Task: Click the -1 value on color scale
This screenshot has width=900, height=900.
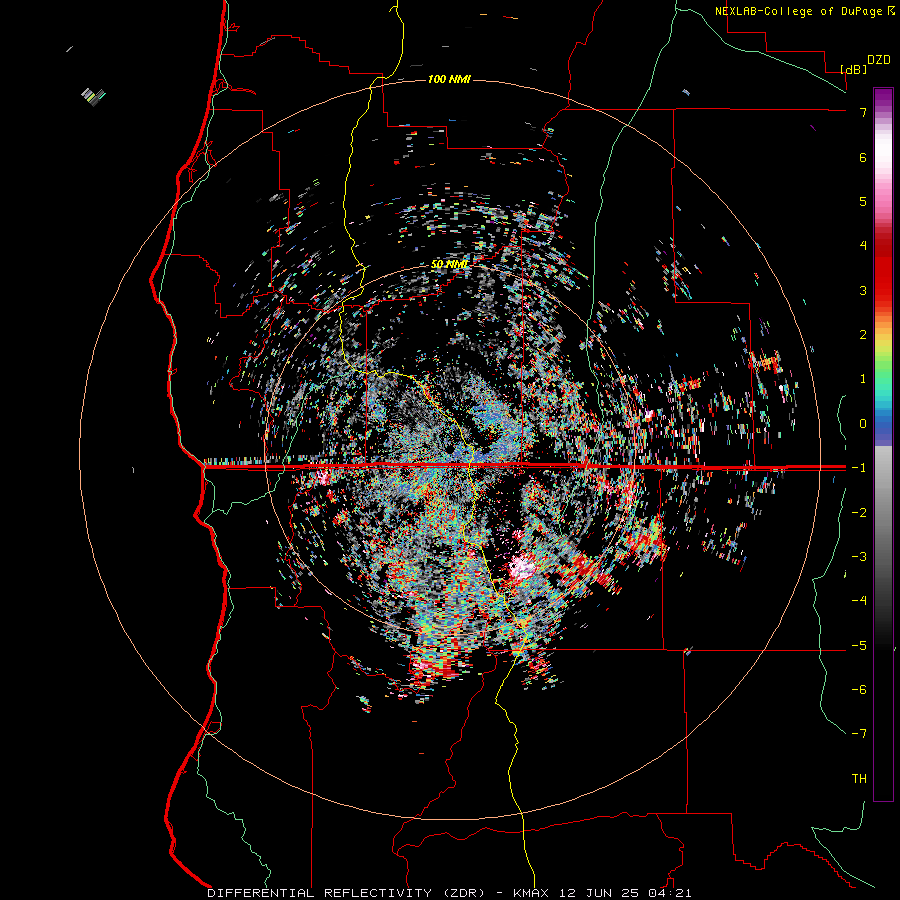Action: (859, 468)
